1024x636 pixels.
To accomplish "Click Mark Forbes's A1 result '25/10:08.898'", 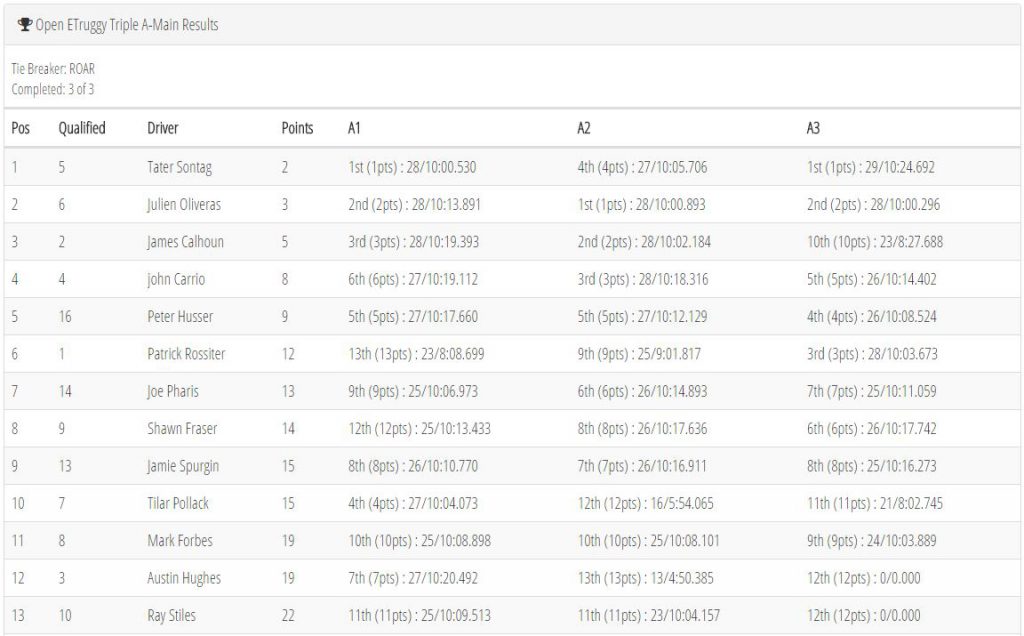I will (x=456, y=541).
